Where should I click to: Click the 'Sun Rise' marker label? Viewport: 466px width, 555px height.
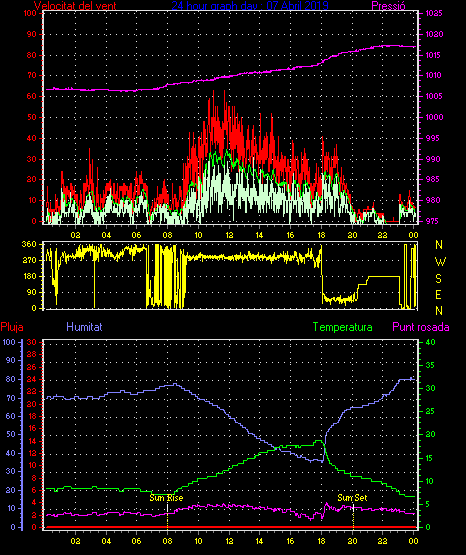(x=166, y=498)
